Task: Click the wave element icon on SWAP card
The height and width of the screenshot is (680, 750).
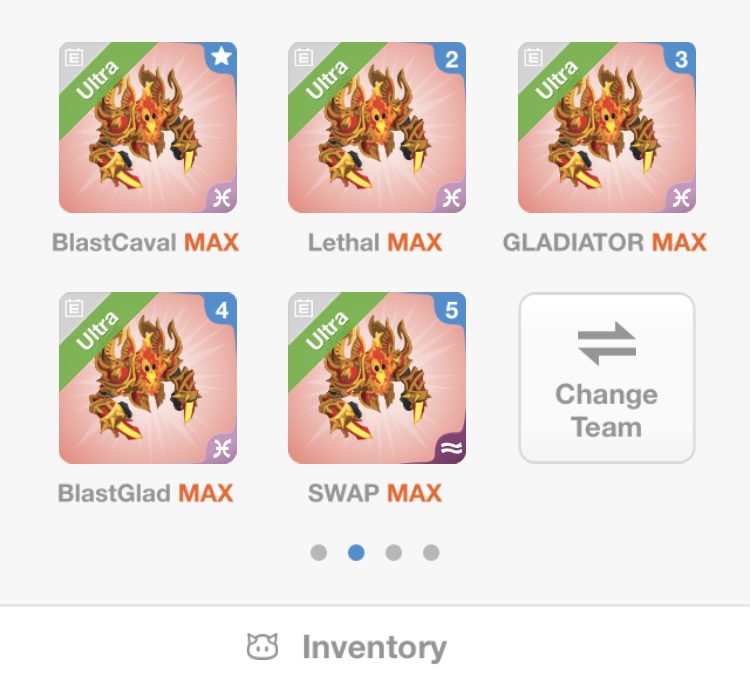Action: coord(451,448)
